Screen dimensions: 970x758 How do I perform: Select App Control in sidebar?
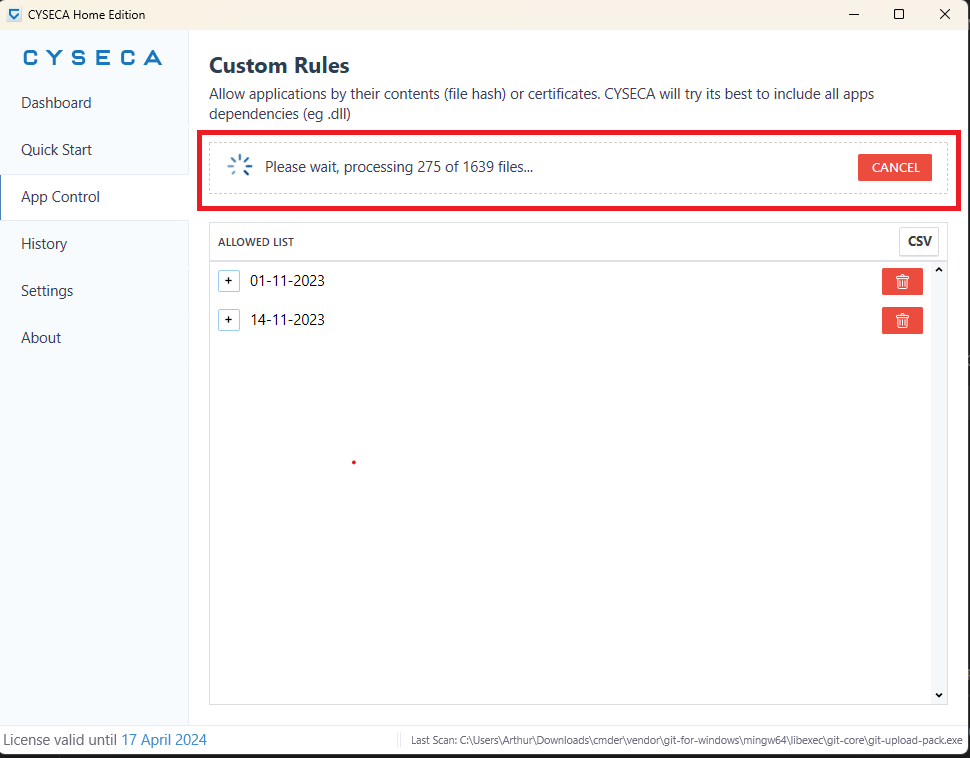pyautogui.click(x=61, y=197)
